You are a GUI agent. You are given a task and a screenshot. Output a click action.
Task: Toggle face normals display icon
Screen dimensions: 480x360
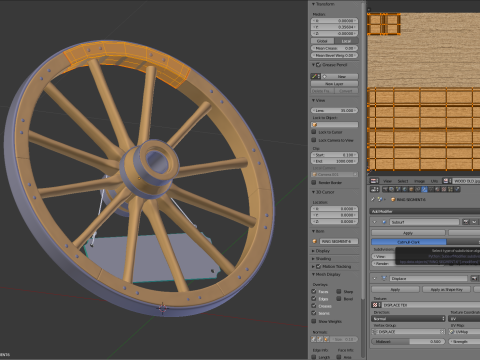click(x=326, y=339)
